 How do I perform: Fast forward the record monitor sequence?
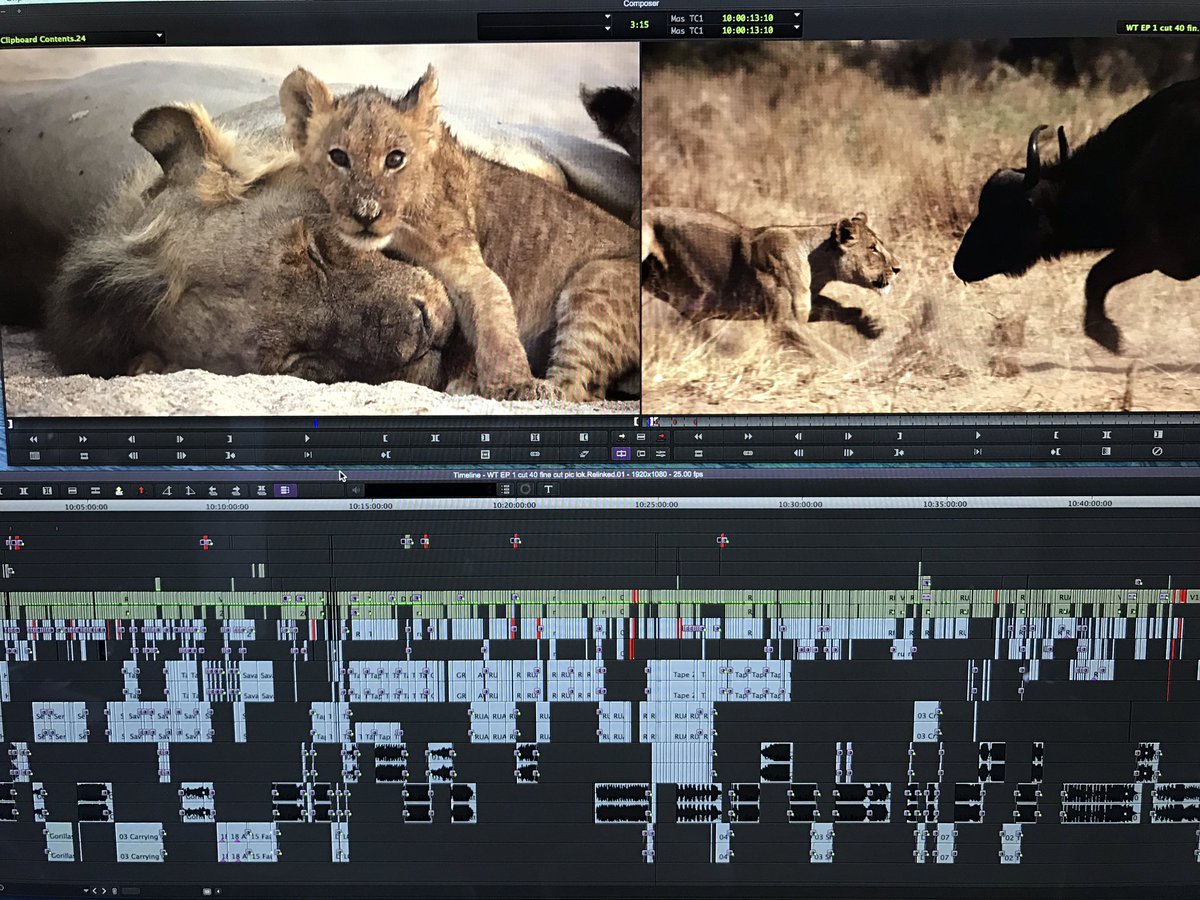pyautogui.click(x=748, y=436)
